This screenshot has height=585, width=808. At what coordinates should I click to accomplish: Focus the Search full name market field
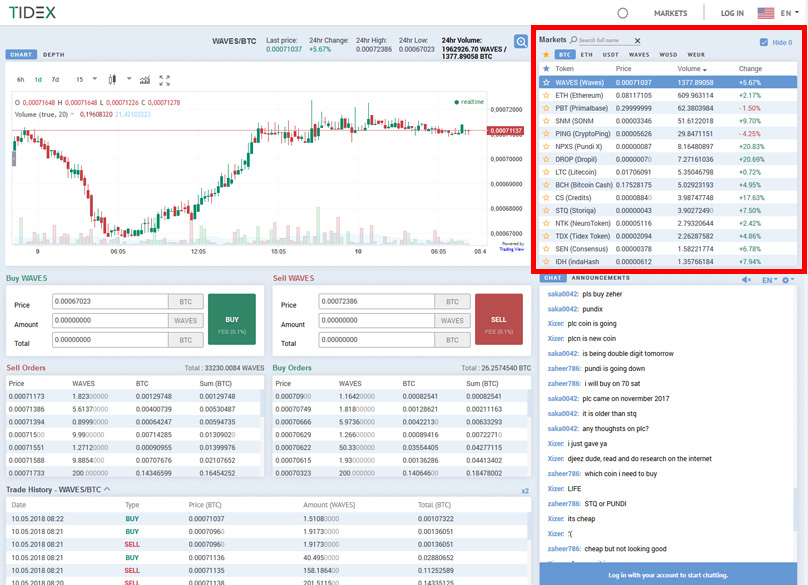(x=605, y=40)
